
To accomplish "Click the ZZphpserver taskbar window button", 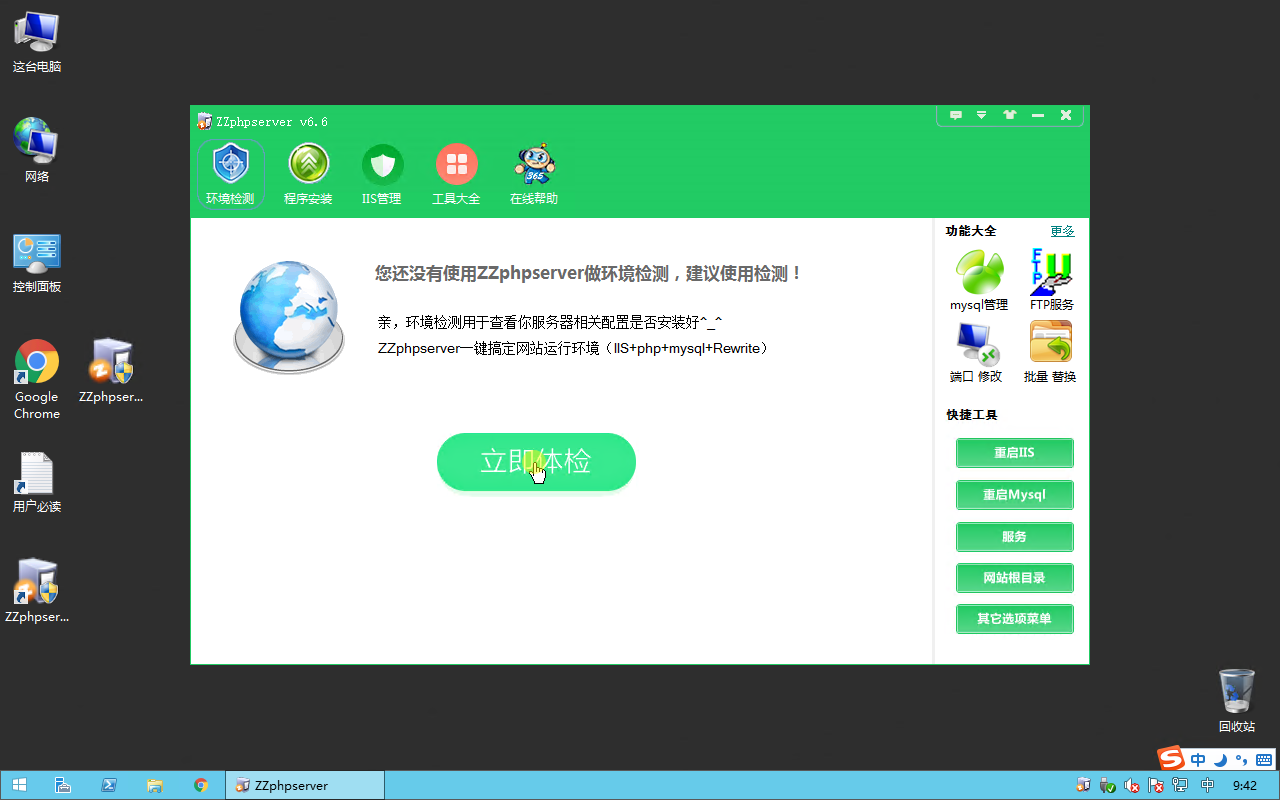I will (305, 785).
